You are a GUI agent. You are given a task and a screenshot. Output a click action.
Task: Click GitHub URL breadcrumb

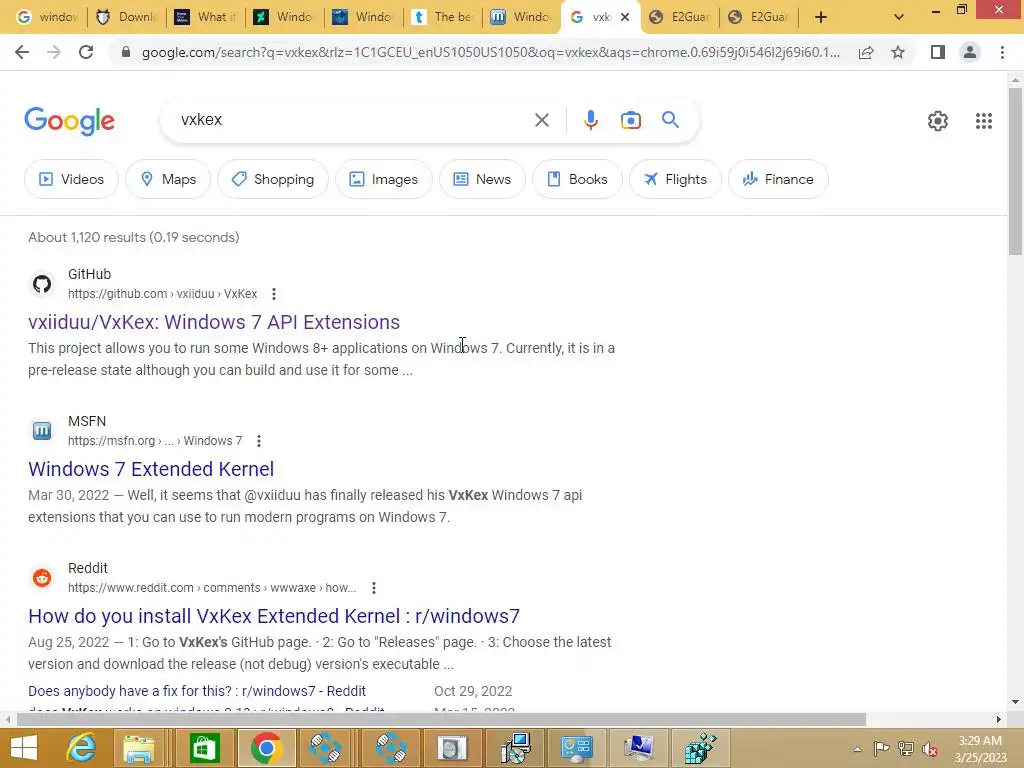[163, 294]
